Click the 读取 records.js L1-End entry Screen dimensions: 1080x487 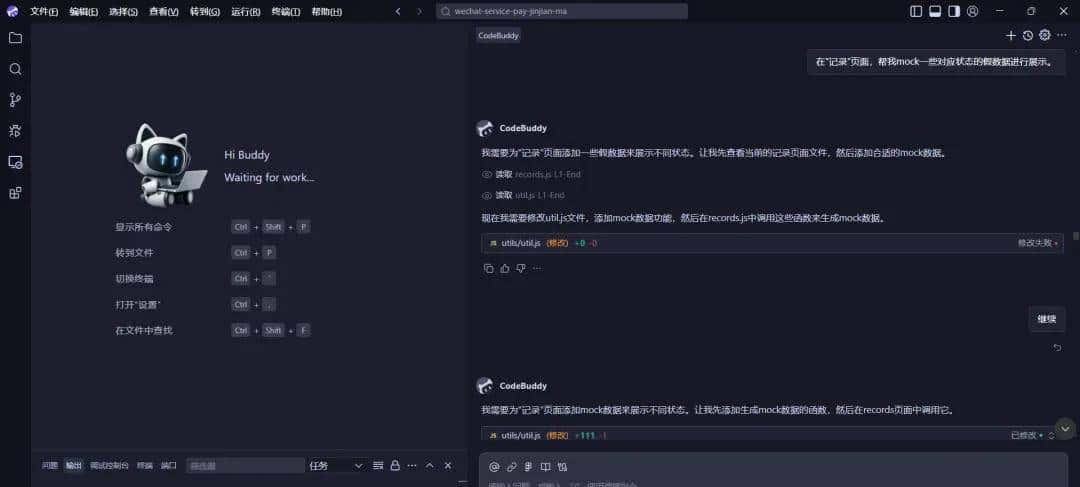pos(531,175)
